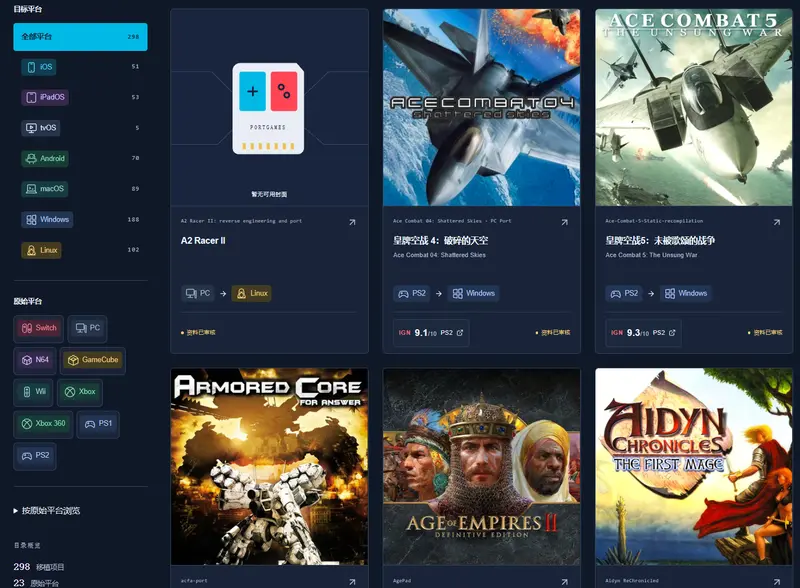The height and width of the screenshot is (588, 800).
Task: Select Xbox original platform chip
Action: click(80, 392)
